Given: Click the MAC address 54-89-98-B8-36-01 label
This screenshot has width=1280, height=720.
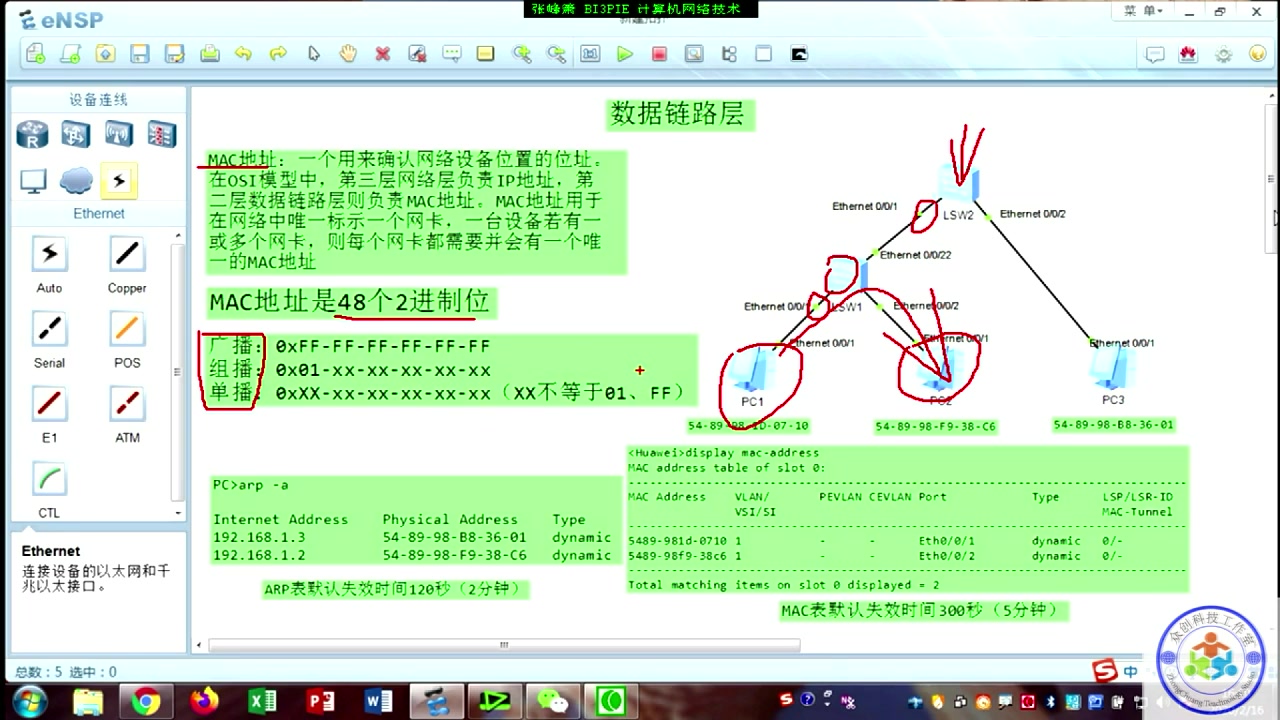Looking at the screenshot, I should (x=1113, y=425).
